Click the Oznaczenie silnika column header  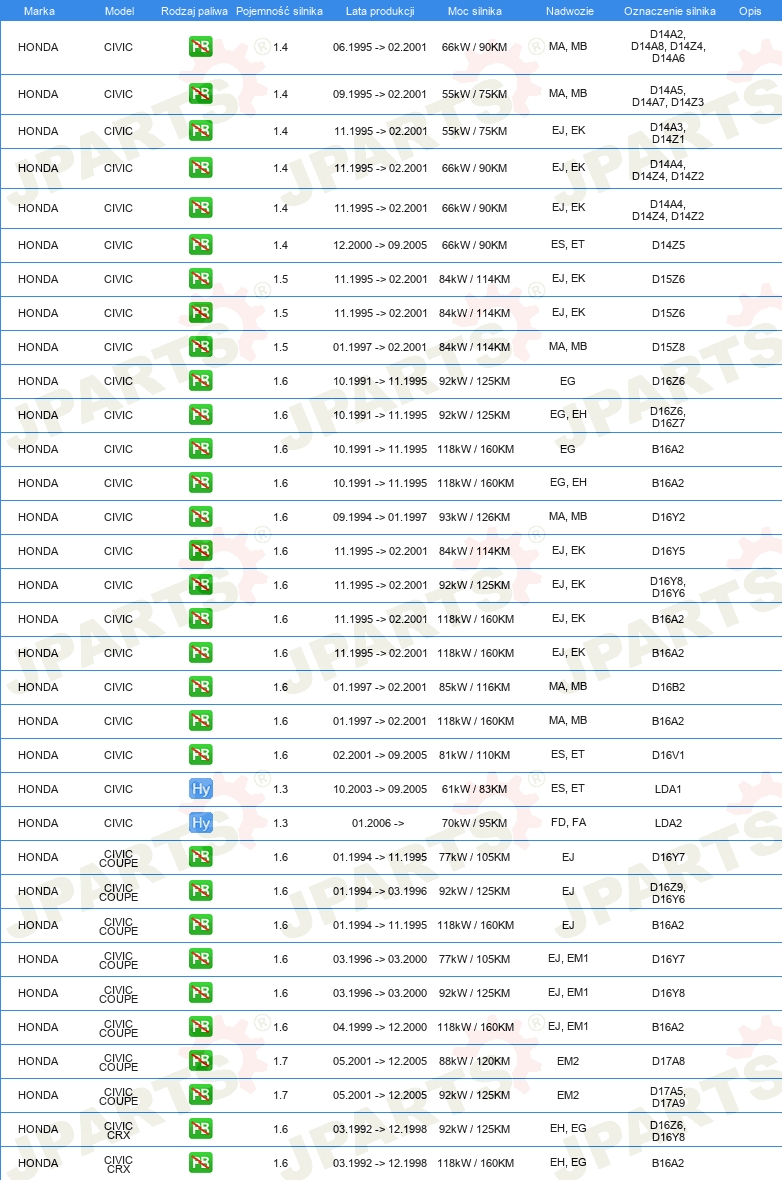coord(670,11)
